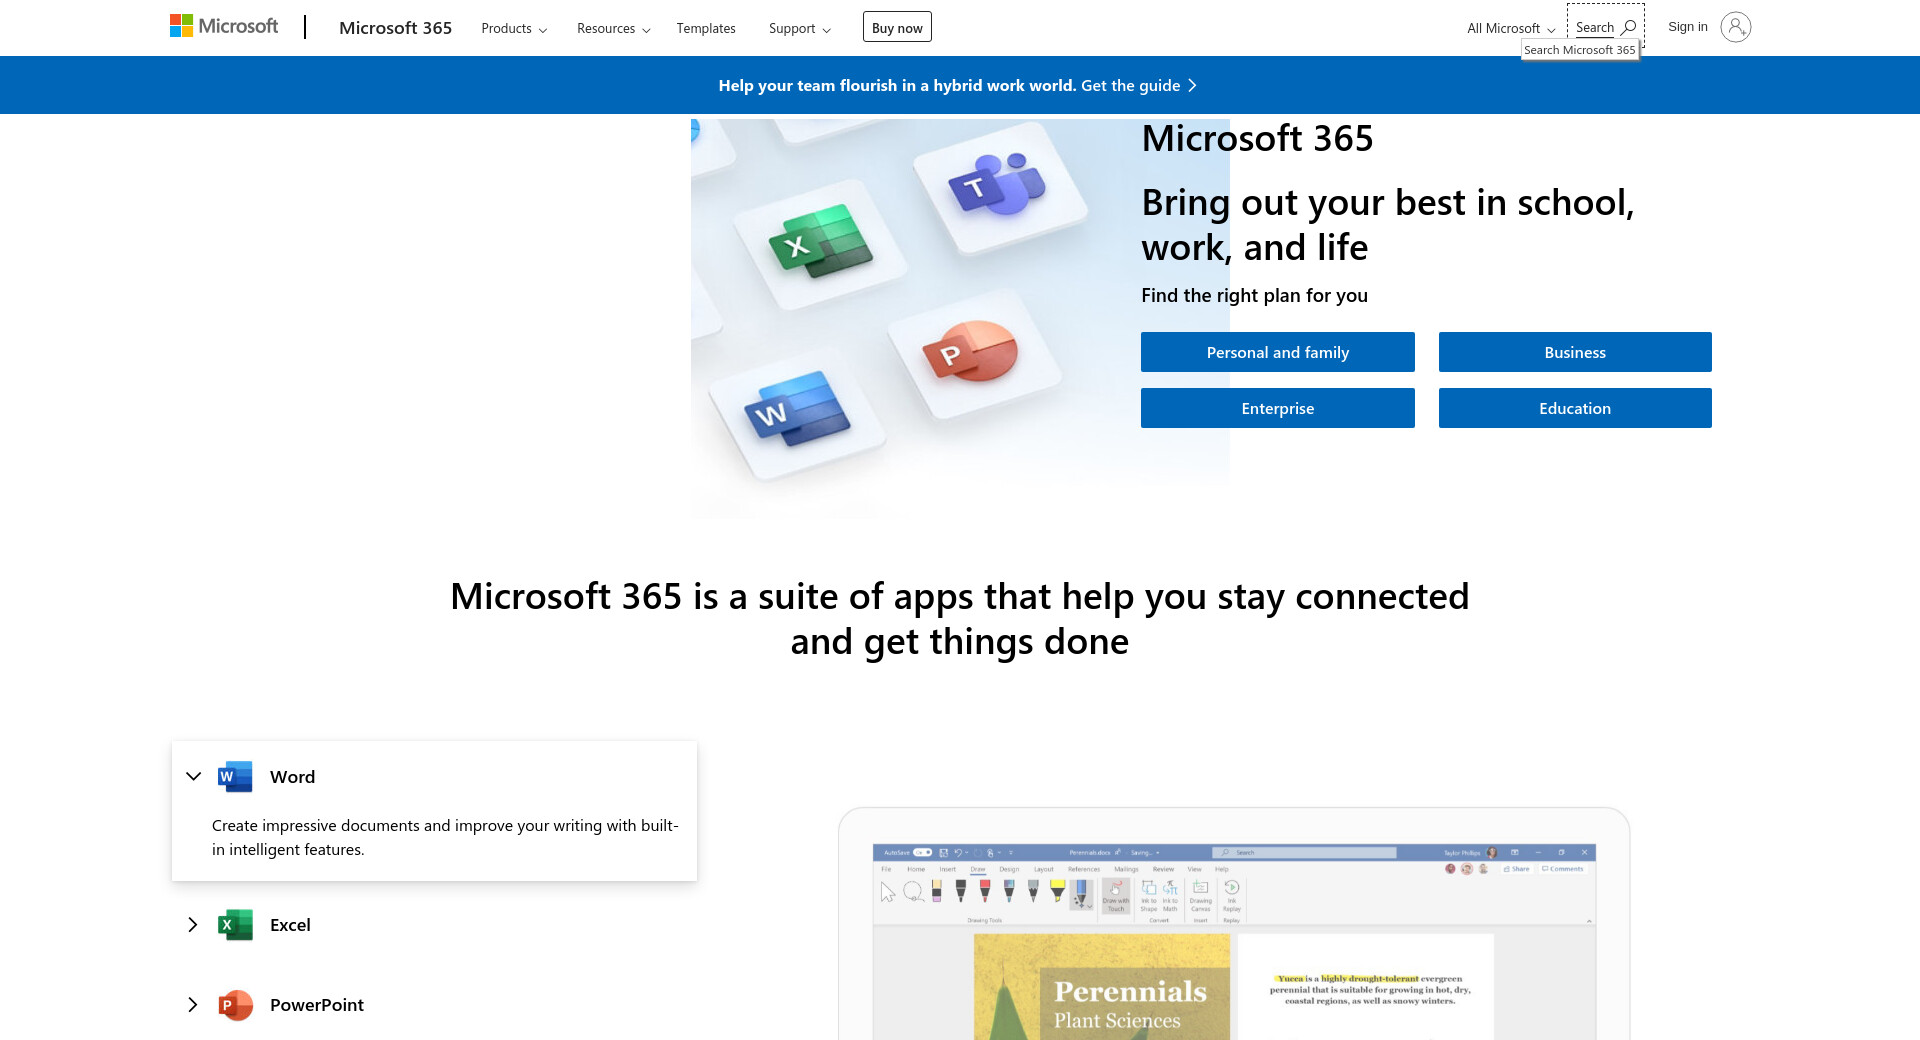Expand the Products dropdown menu
Screen dimensions: 1920x1040
(x=514, y=28)
